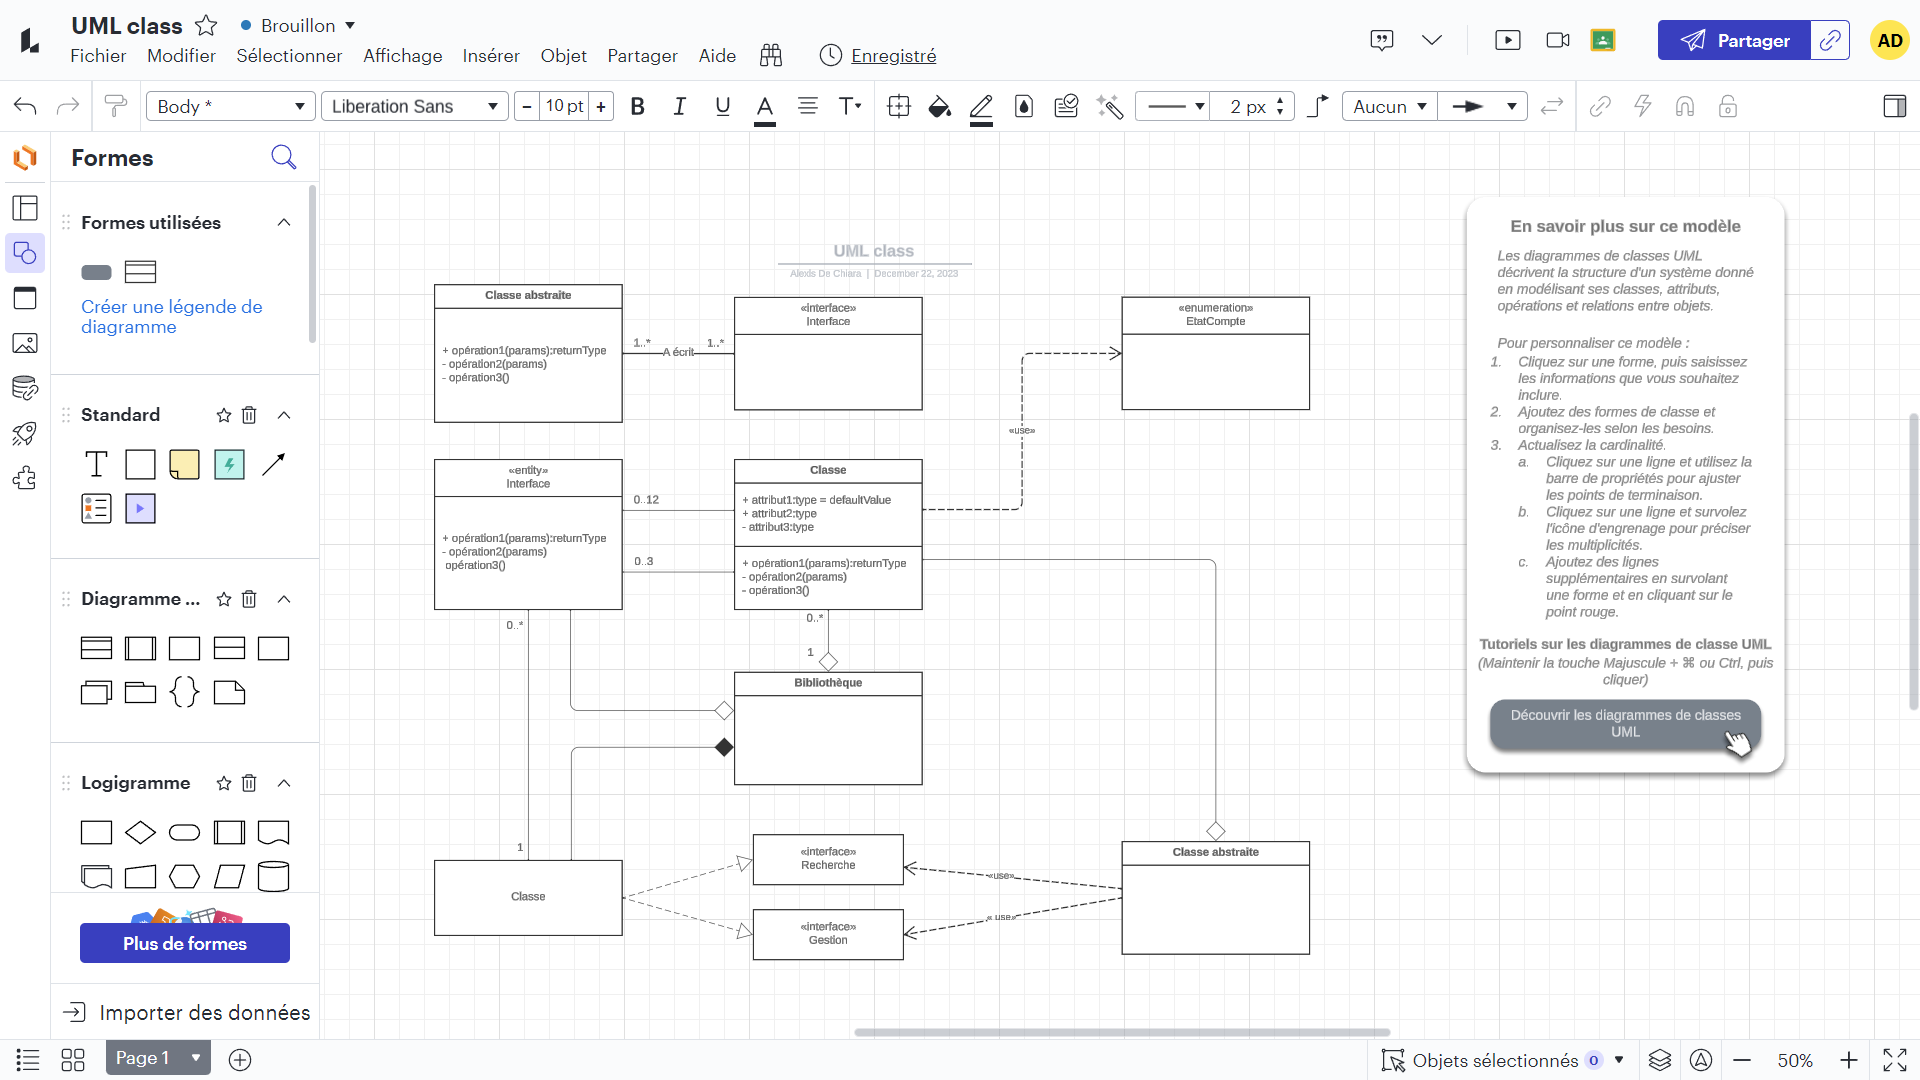The image size is (1920, 1080).
Task: Click the Plus de formes button
Action: tap(185, 943)
